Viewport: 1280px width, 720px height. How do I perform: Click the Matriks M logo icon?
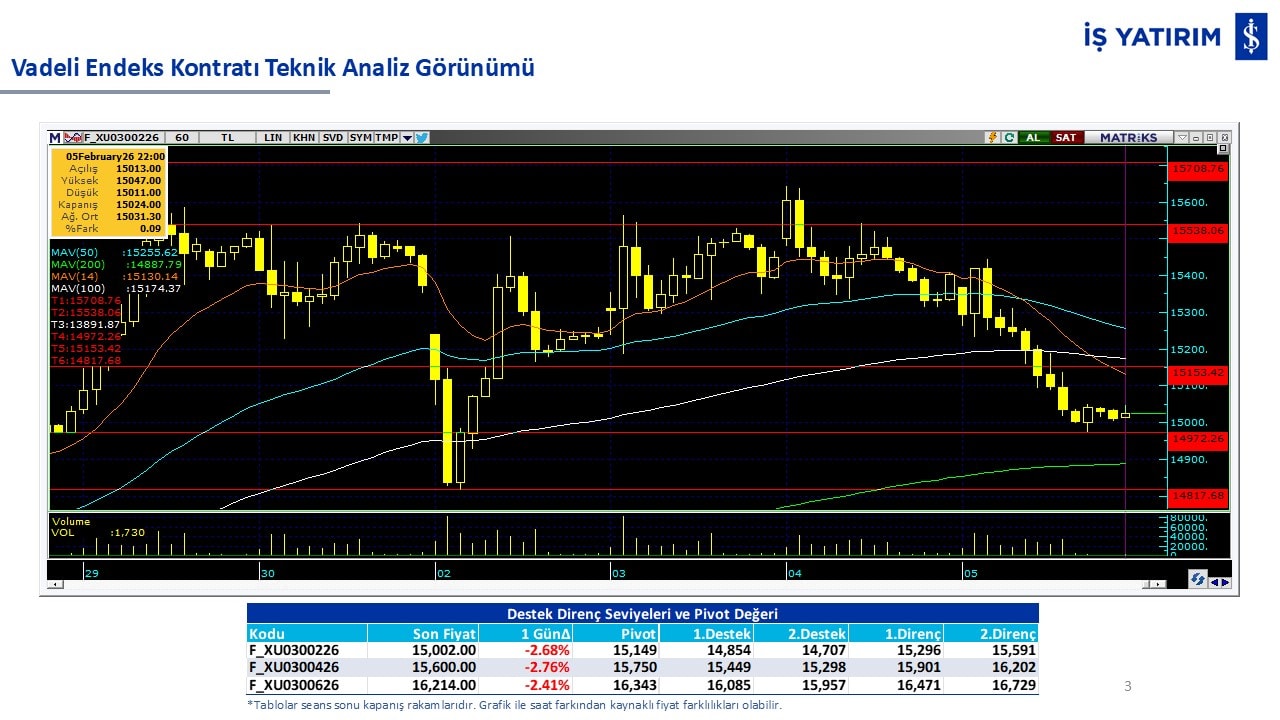point(55,138)
